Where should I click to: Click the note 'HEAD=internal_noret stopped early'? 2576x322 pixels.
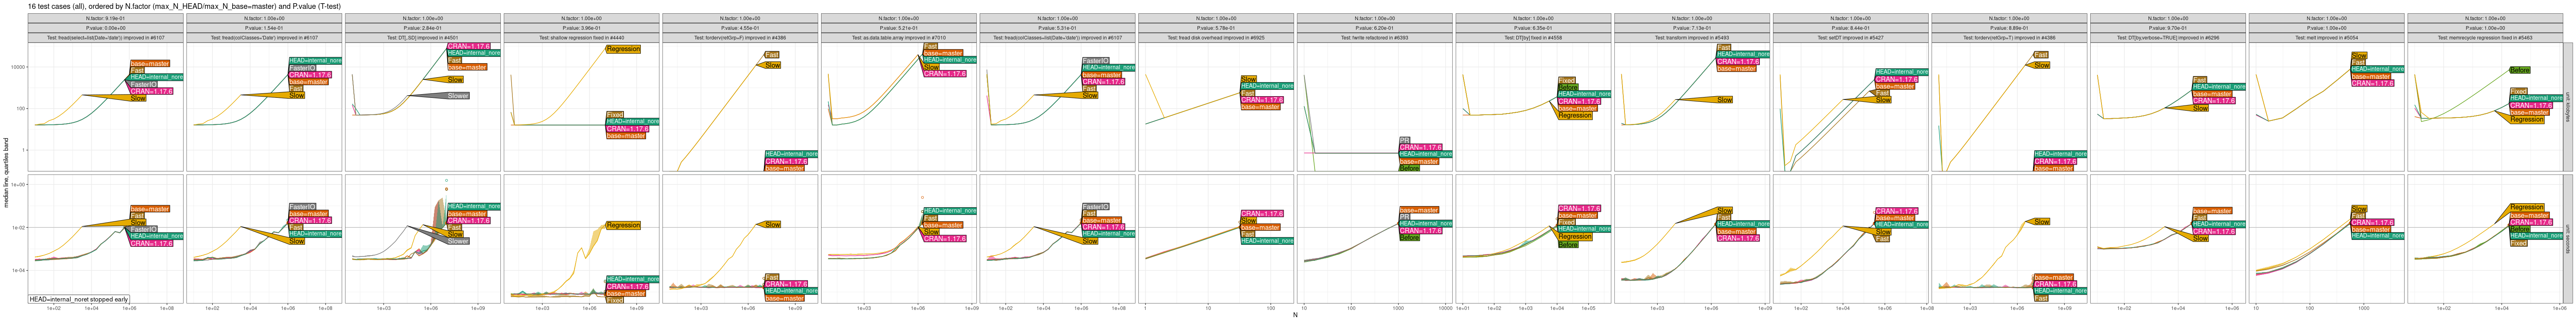pos(79,299)
